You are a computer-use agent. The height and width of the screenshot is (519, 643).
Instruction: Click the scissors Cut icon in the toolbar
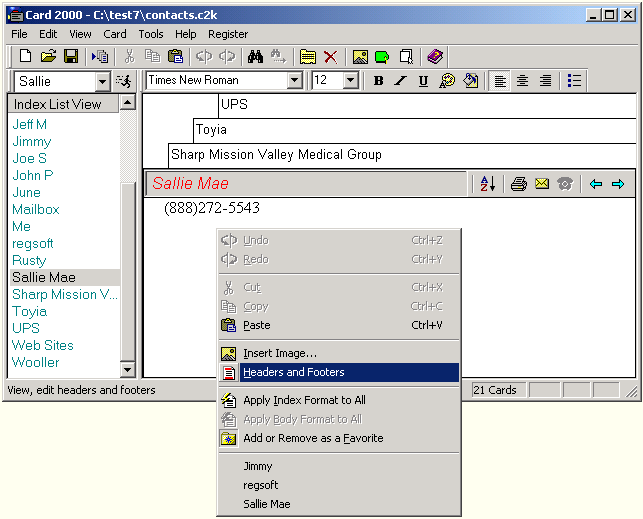(x=129, y=56)
